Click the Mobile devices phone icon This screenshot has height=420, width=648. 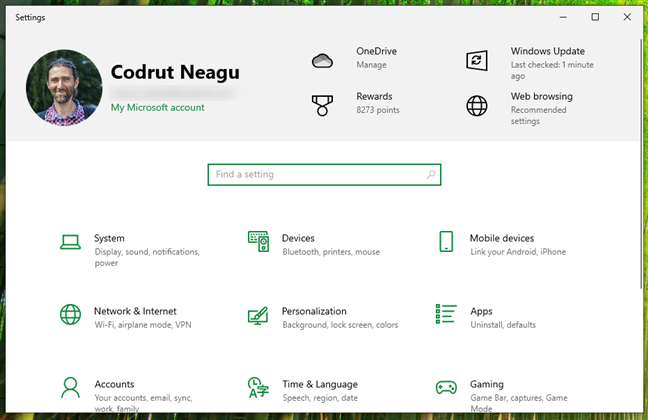(x=446, y=241)
